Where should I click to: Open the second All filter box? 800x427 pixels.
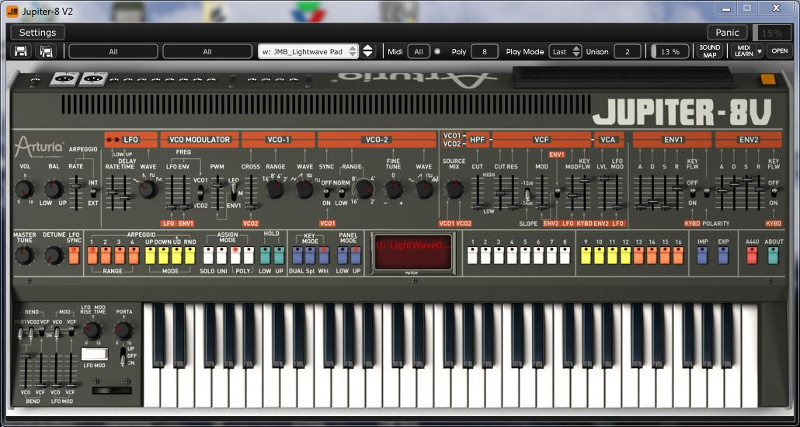[x=207, y=52]
